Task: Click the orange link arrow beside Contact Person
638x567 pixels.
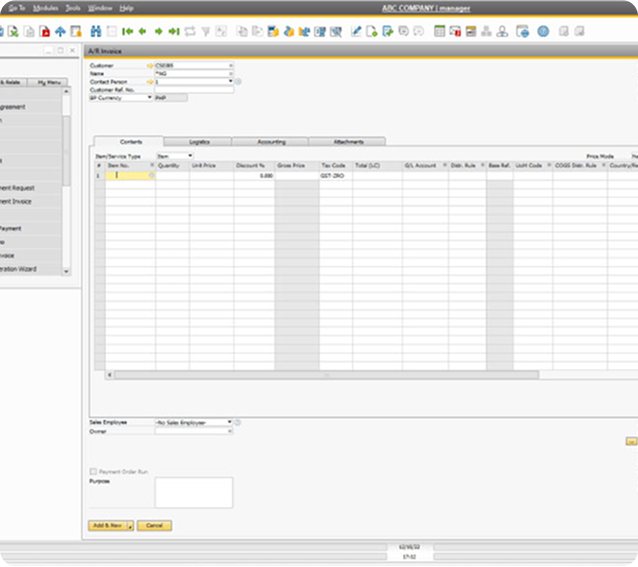Action: coord(150,81)
